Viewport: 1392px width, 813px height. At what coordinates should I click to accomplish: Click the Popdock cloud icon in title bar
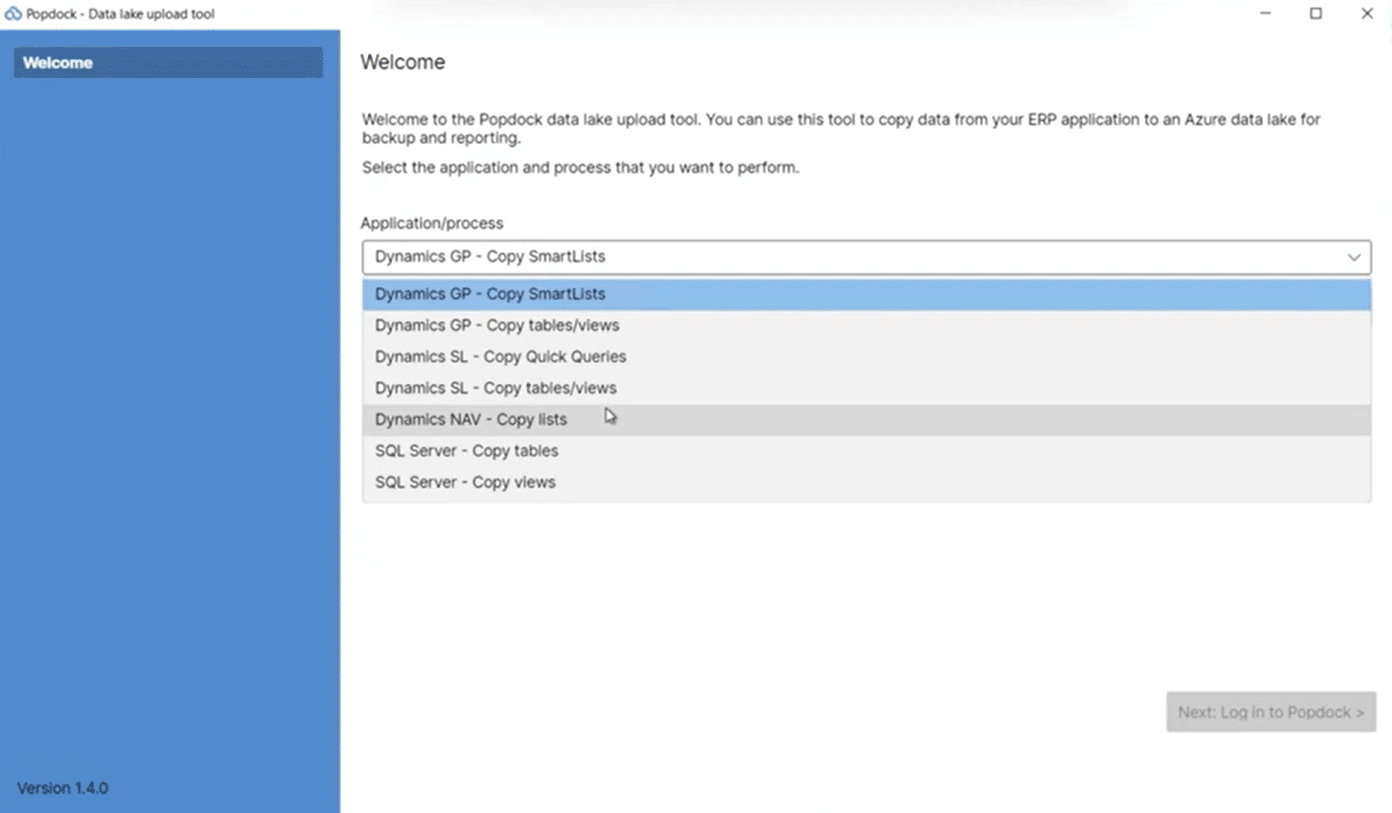[13, 14]
